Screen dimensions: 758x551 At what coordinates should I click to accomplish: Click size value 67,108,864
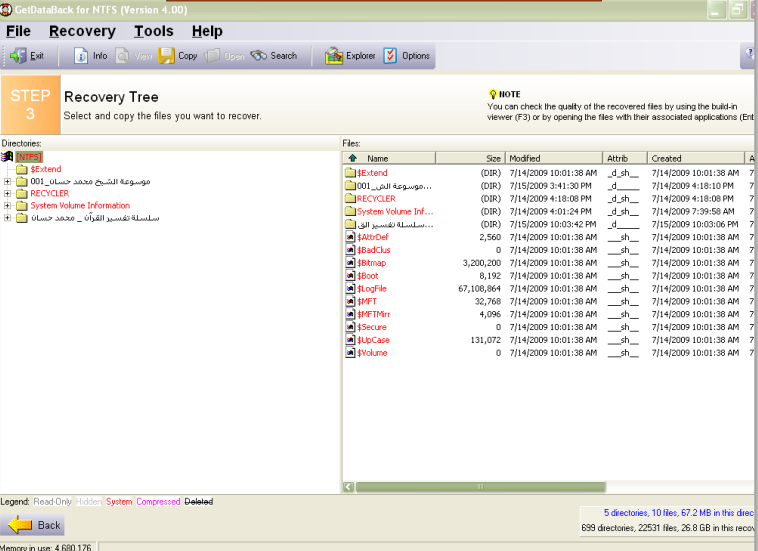(480, 289)
